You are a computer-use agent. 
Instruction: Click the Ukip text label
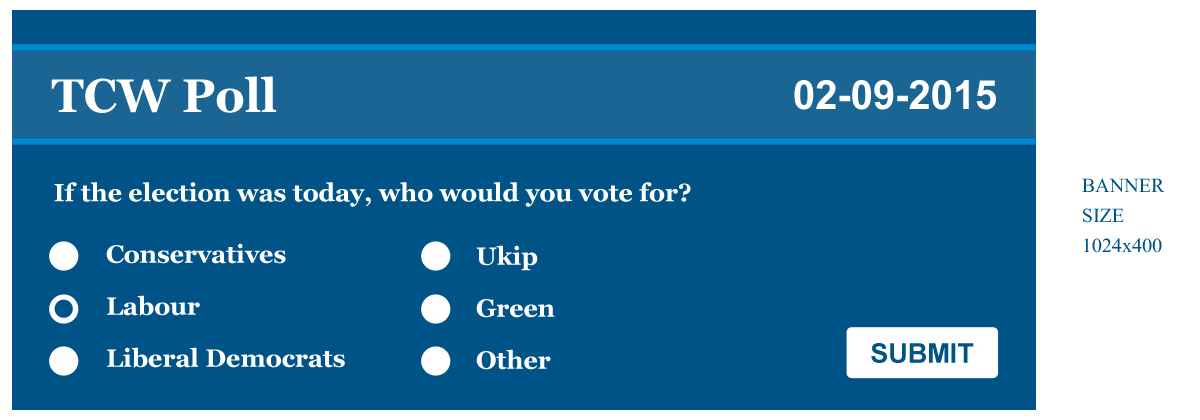507,257
